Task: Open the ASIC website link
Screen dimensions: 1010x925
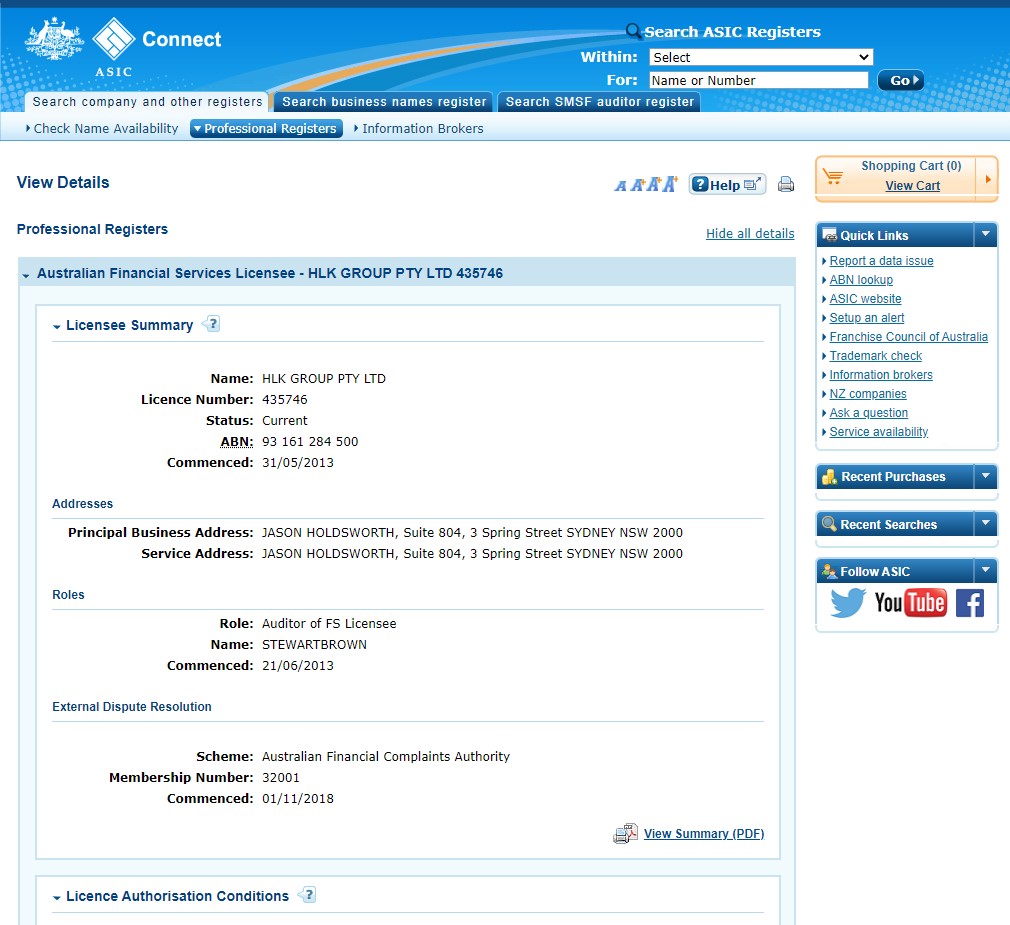Action: coord(865,298)
